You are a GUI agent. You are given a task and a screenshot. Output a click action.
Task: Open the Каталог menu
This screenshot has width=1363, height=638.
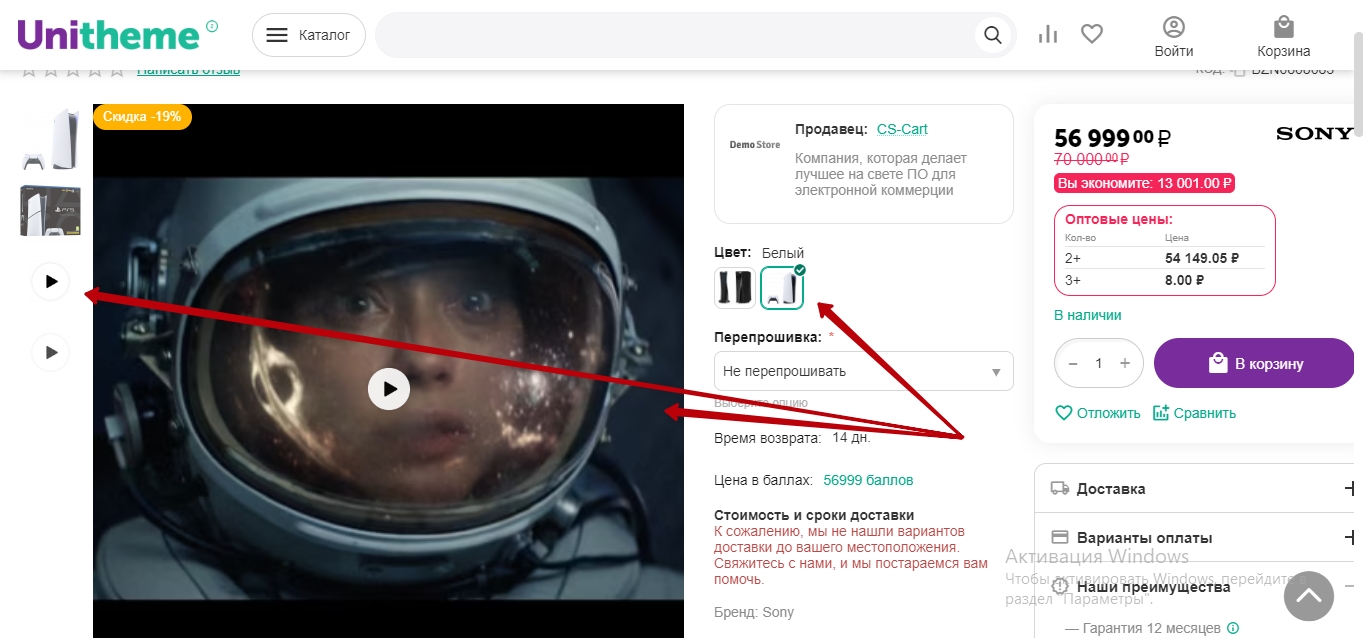tap(309, 35)
